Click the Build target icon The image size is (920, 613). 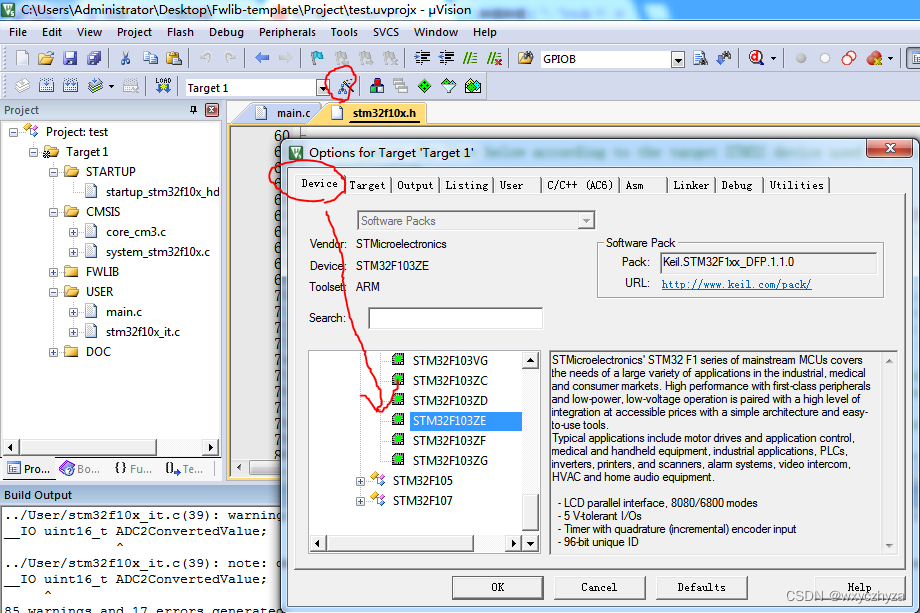(46, 86)
